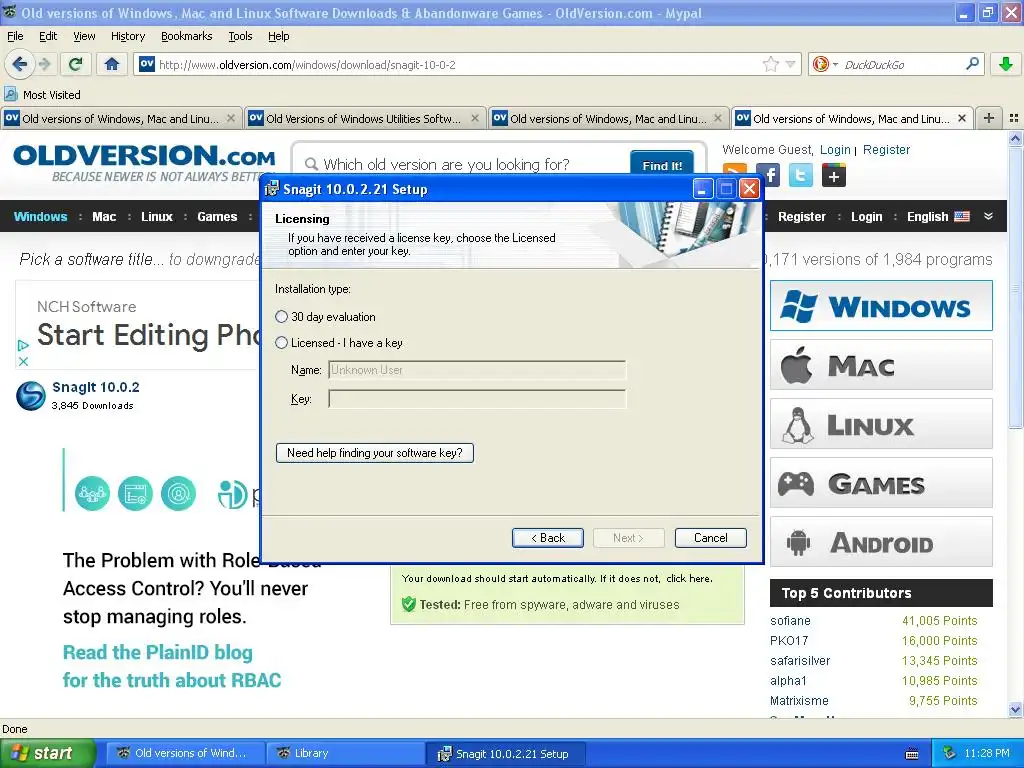Open the Edit menu

coord(48,36)
